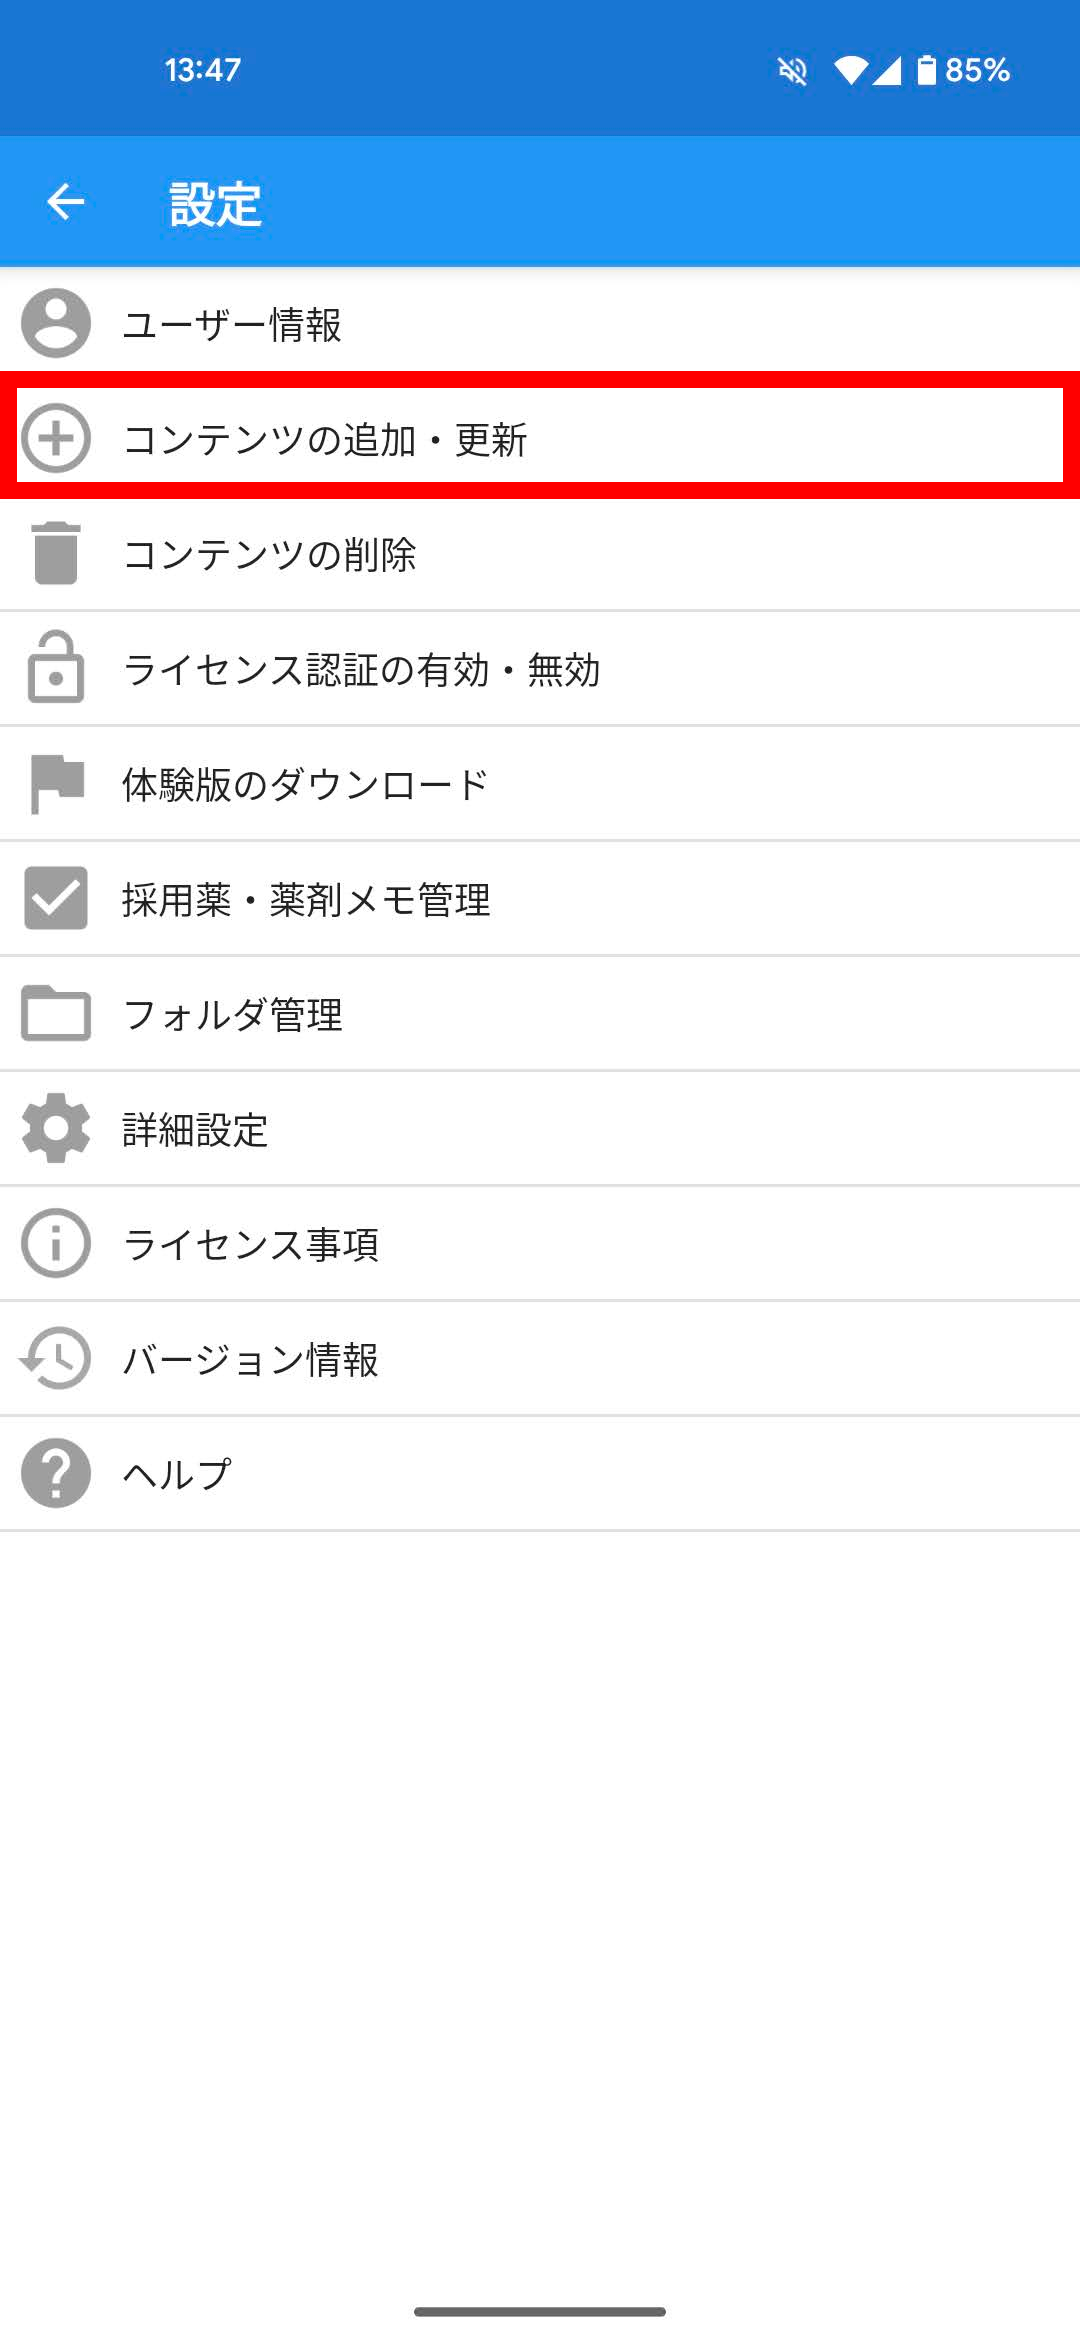Screen dimensions: 1080x2340
Task: Tap the plus circle add-content icon
Action: [56, 438]
